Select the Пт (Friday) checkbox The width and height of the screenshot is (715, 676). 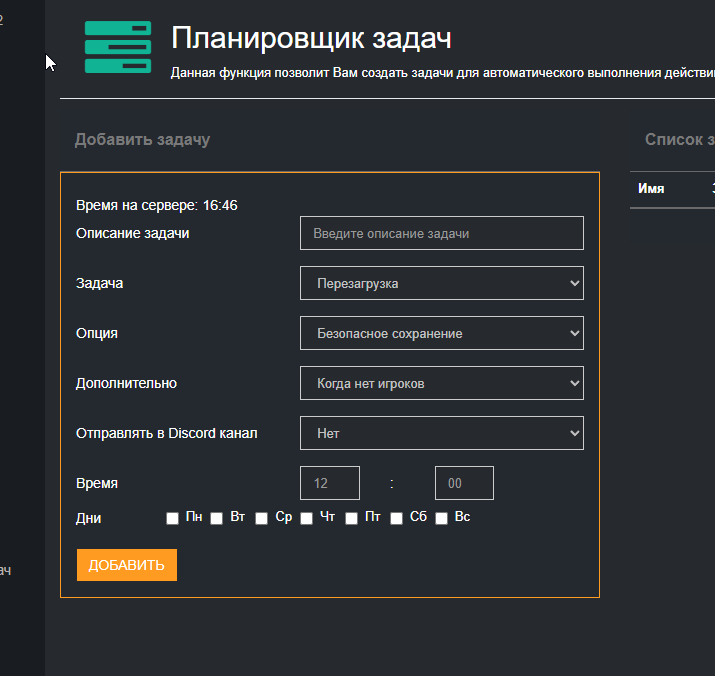coord(351,518)
